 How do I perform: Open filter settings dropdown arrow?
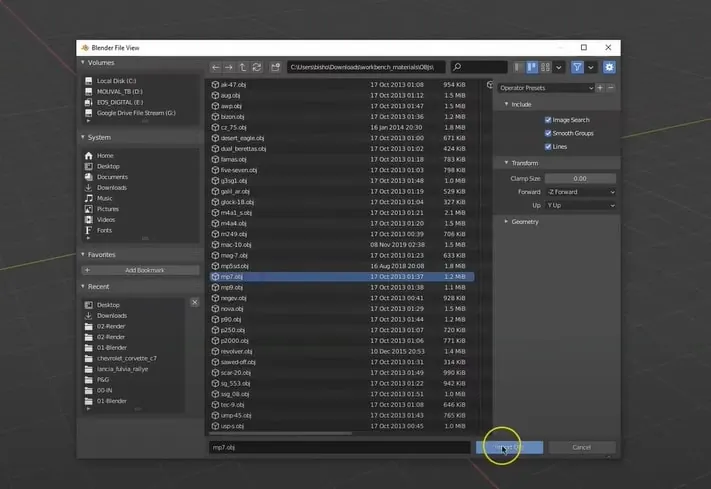click(590, 67)
